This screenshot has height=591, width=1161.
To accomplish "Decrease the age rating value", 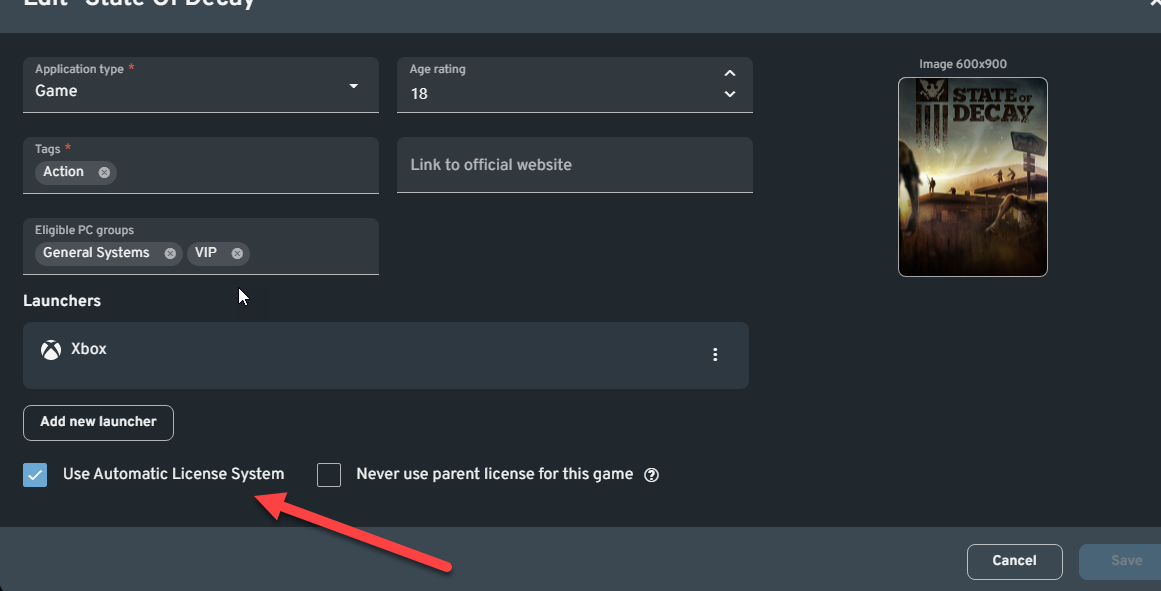I will (x=730, y=94).
